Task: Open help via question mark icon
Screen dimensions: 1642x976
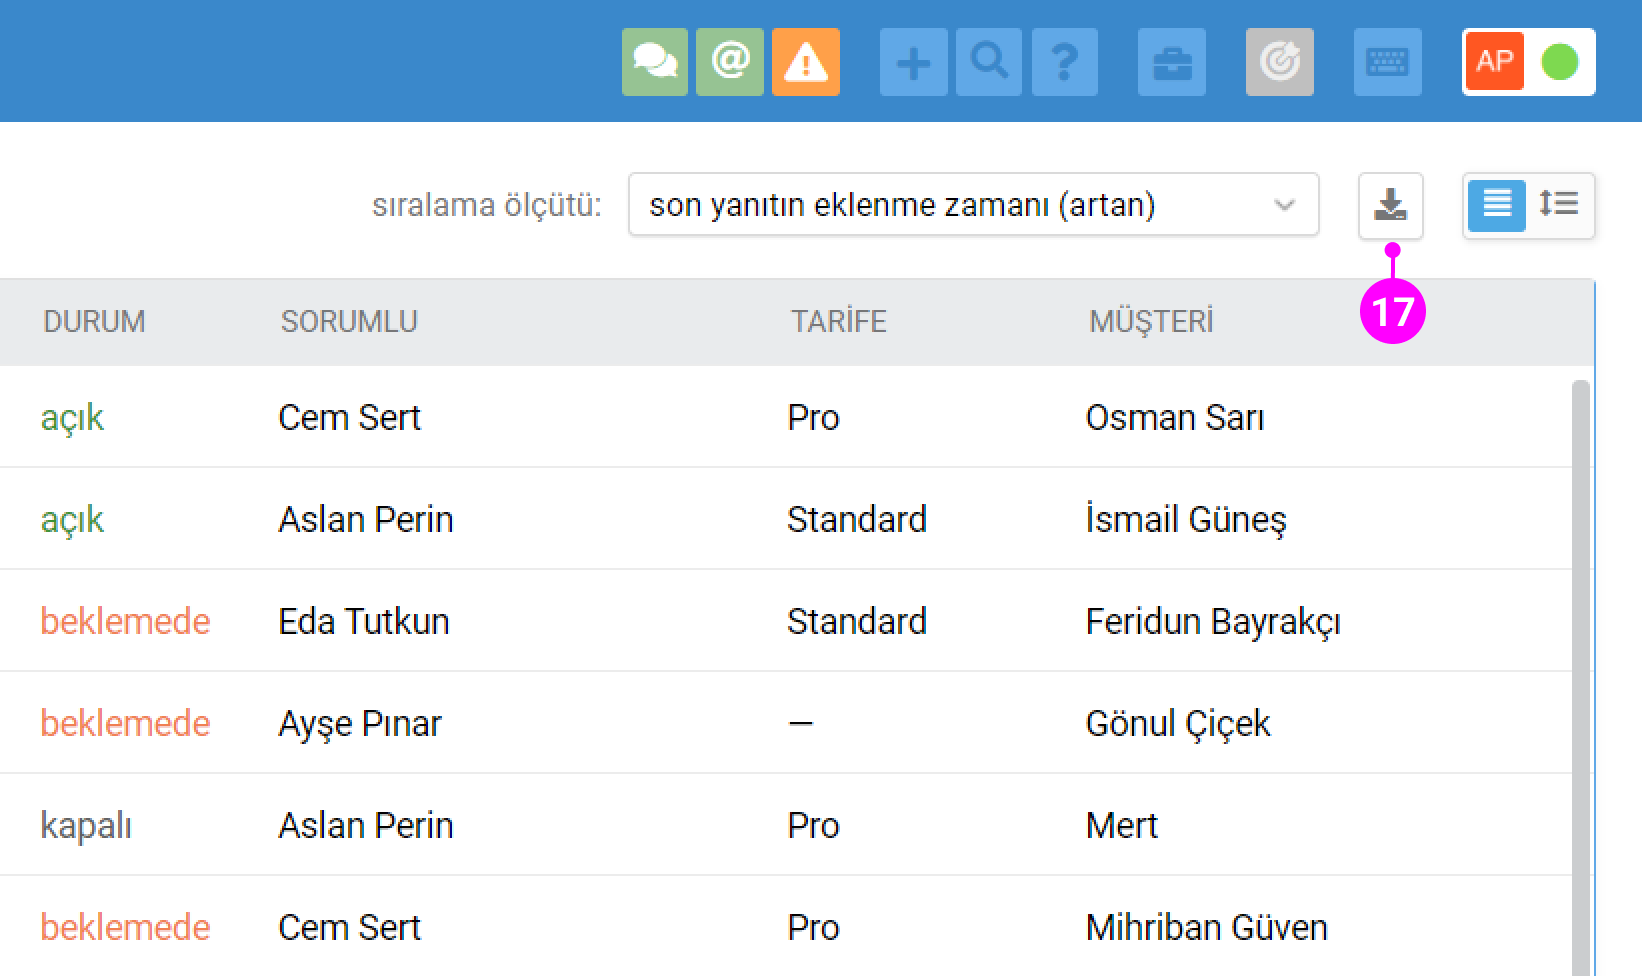Action: pyautogui.click(x=1065, y=62)
